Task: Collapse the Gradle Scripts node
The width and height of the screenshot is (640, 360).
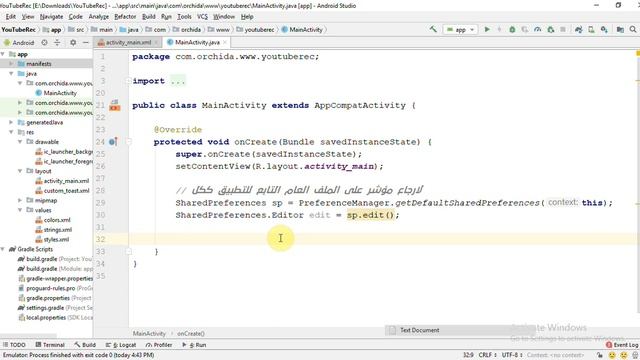Action: (3, 249)
